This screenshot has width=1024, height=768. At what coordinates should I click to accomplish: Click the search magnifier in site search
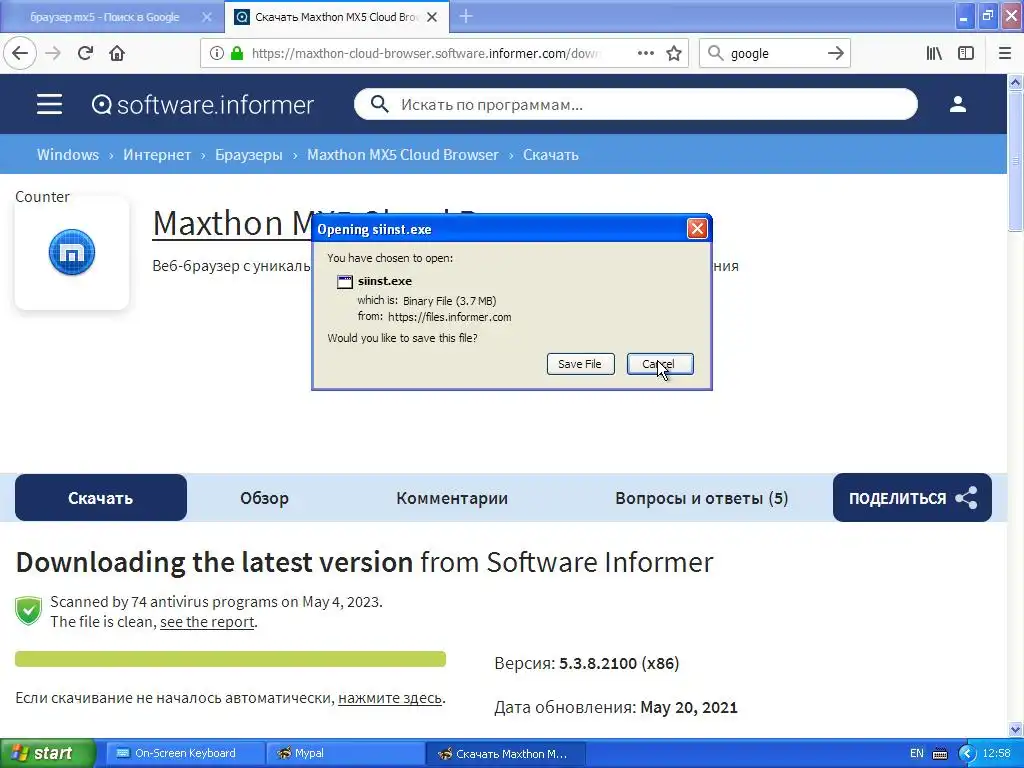(x=379, y=104)
